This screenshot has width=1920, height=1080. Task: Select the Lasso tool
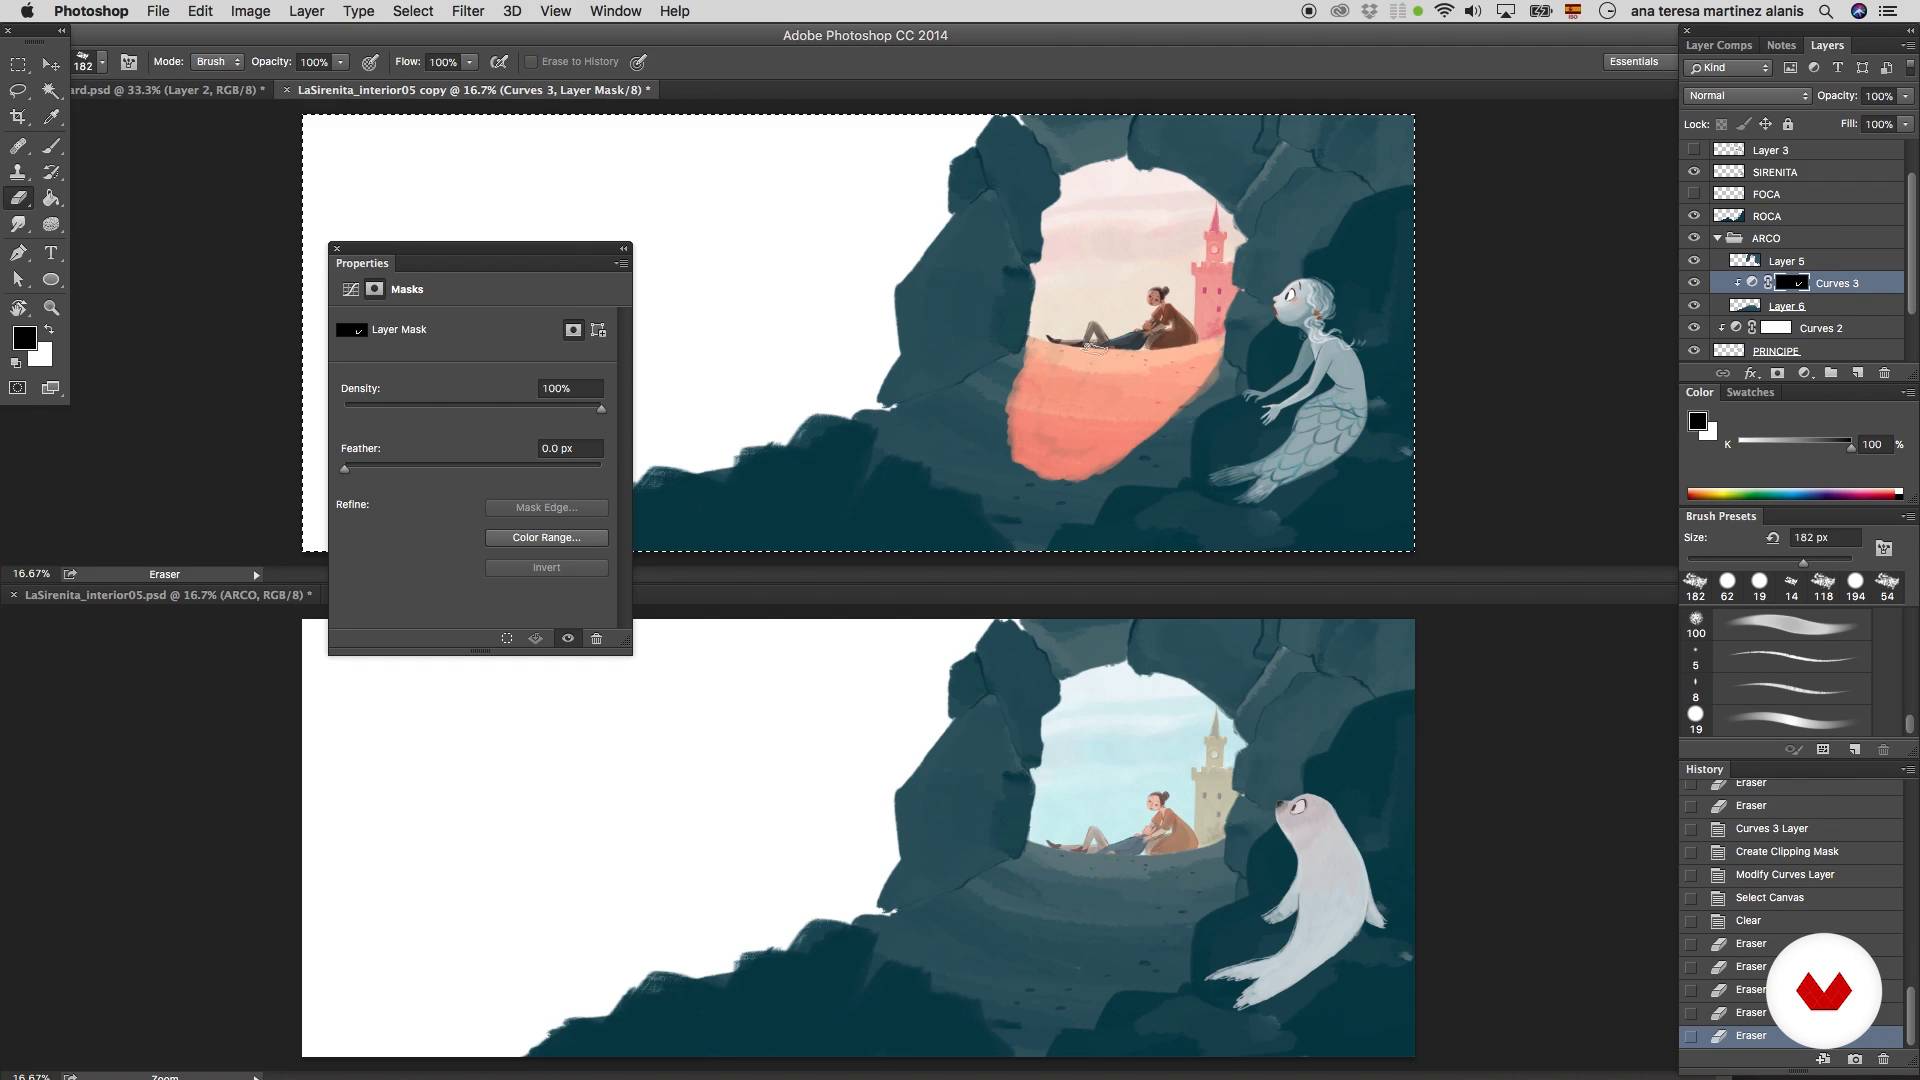[x=18, y=91]
